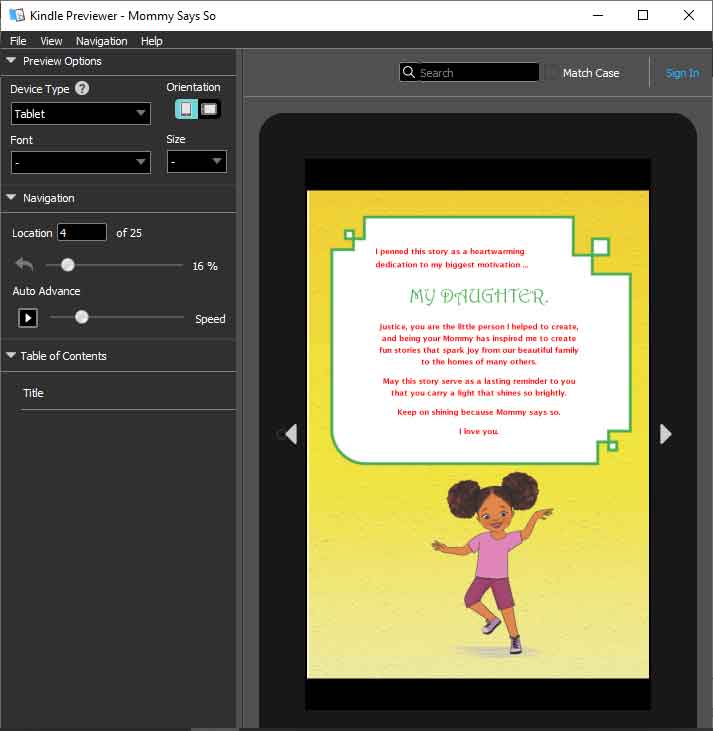Go to the next page arrow
Screen dimensions: 713x731
[665, 434]
